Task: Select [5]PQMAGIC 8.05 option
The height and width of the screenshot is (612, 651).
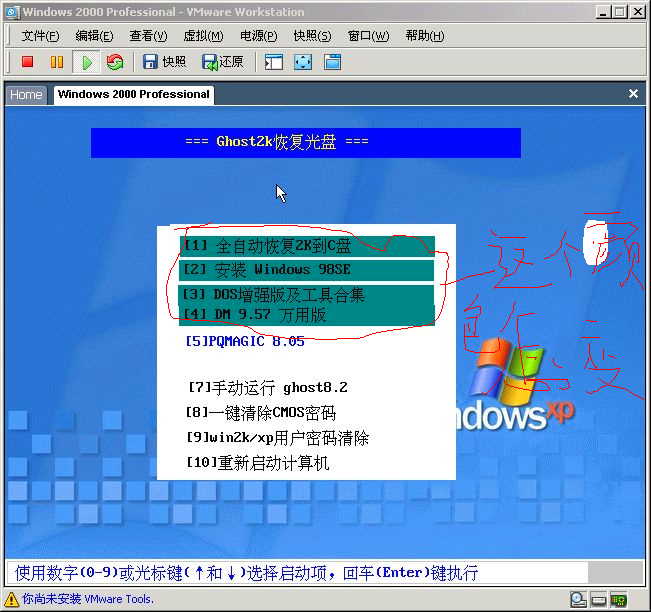Action: (245, 341)
